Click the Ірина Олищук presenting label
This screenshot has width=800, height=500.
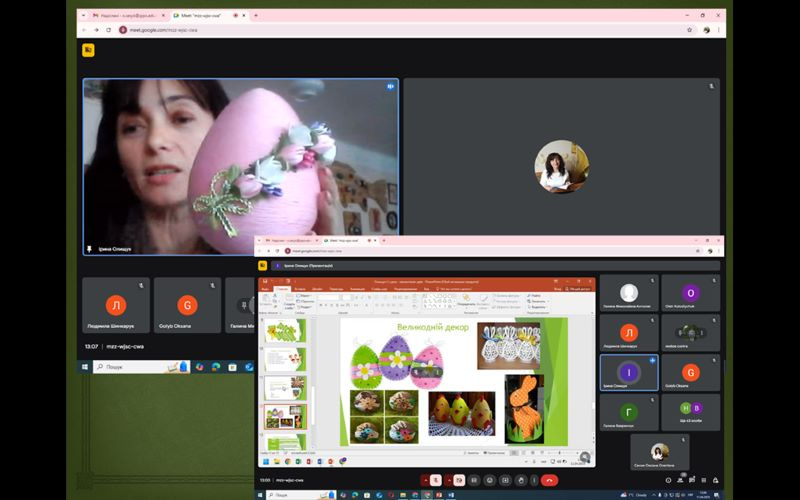coord(308,266)
